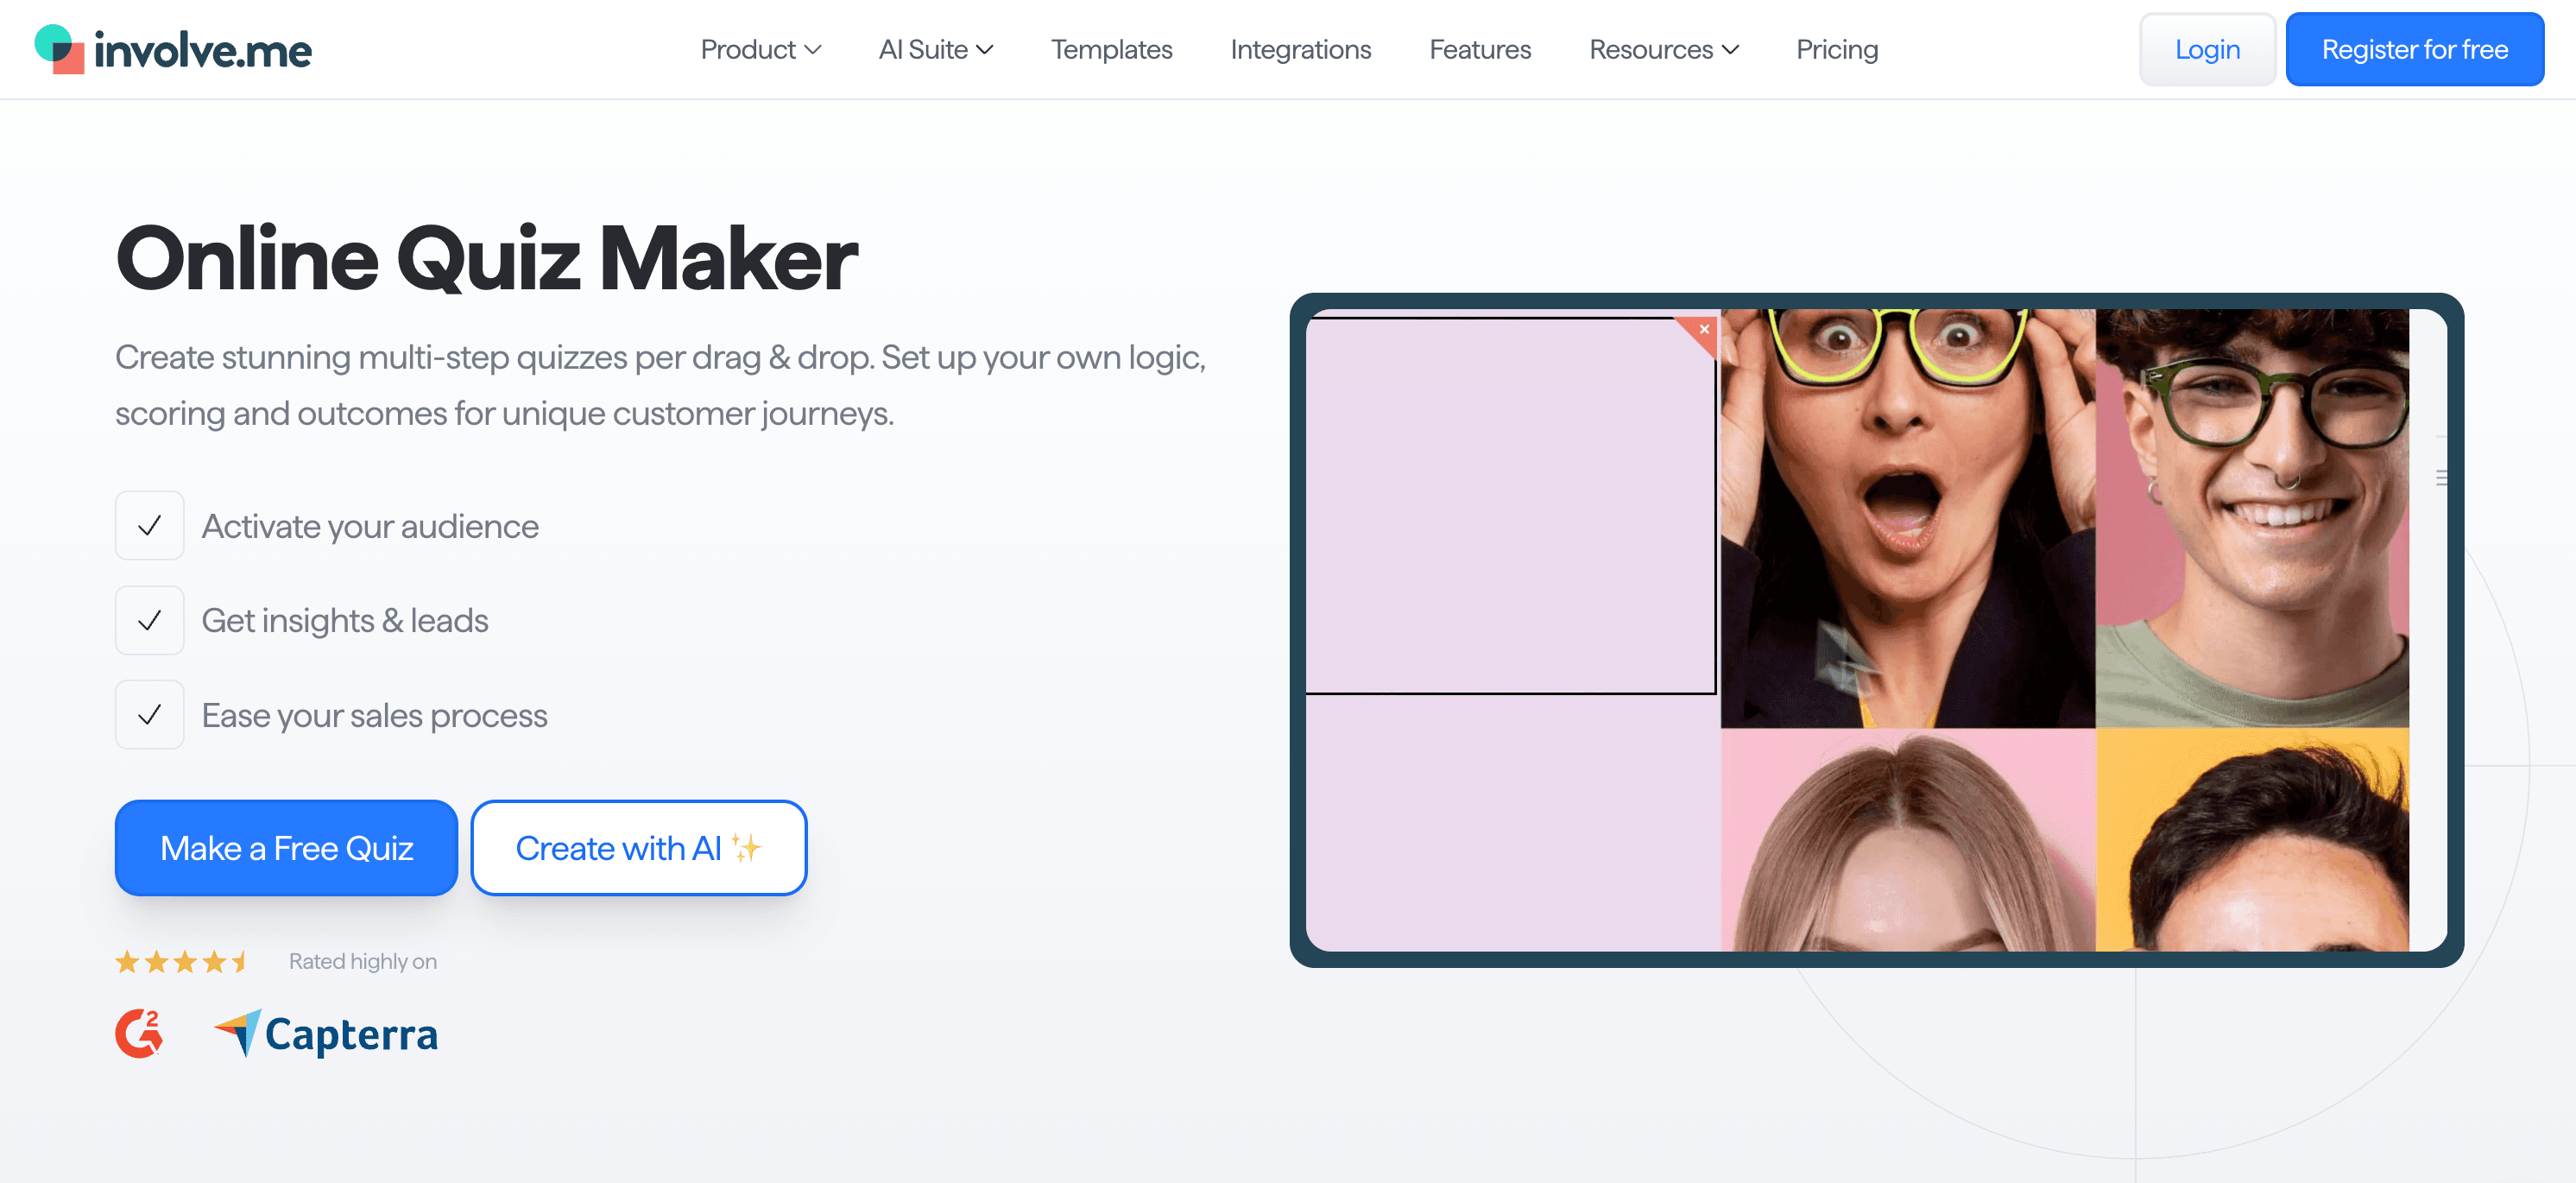Expand the Resources dropdown menu
The image size is (2576, 1183).
1664,49
